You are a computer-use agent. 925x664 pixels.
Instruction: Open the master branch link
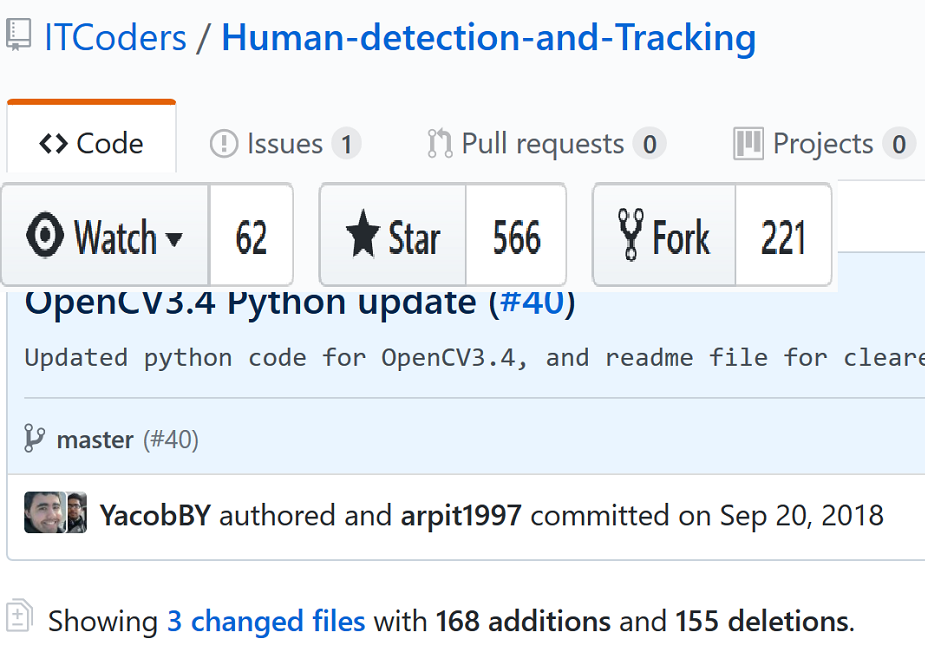tap(95, 440)
